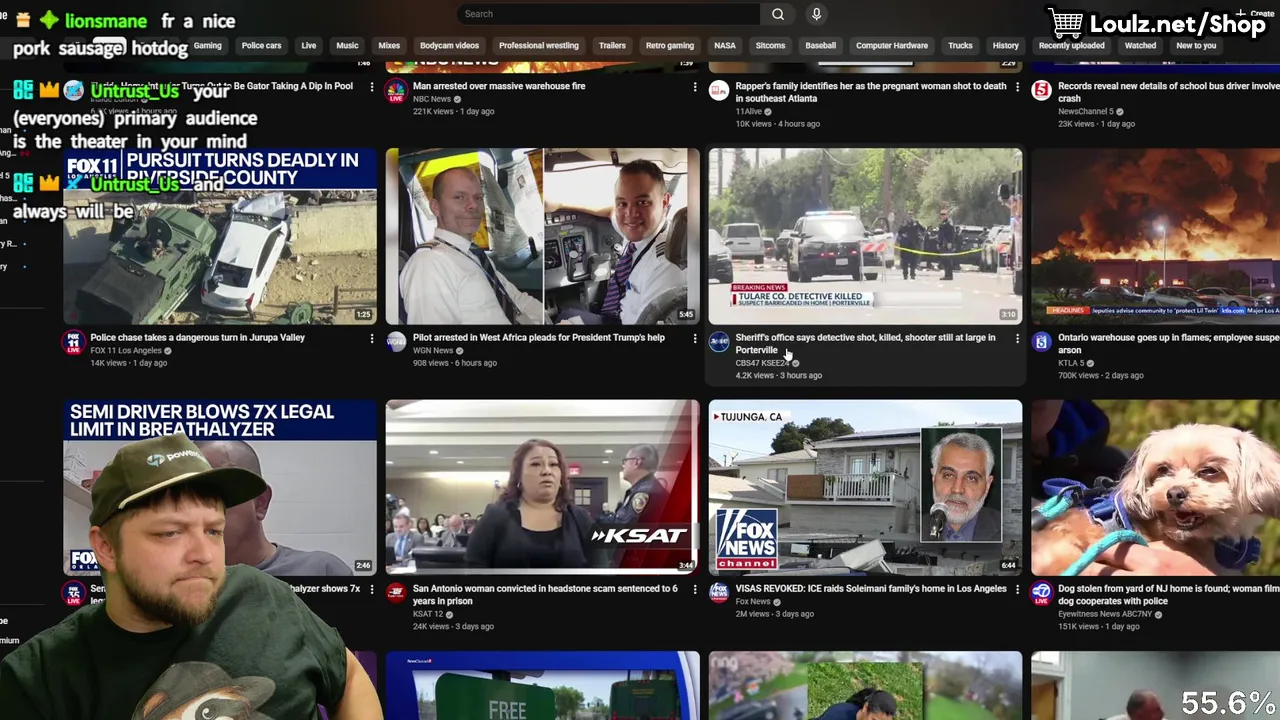
Task: Open options menu for 'Man arrested over massive warehouse fire'
Action: pyautogui.click(x=694, y=87)
